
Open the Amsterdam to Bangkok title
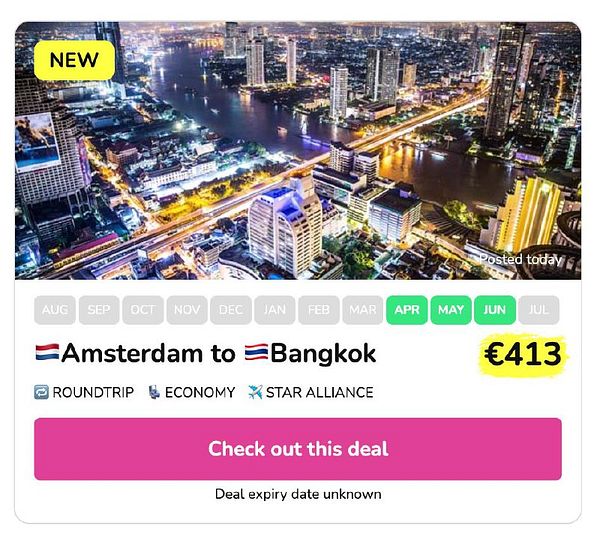click(205, 353)
